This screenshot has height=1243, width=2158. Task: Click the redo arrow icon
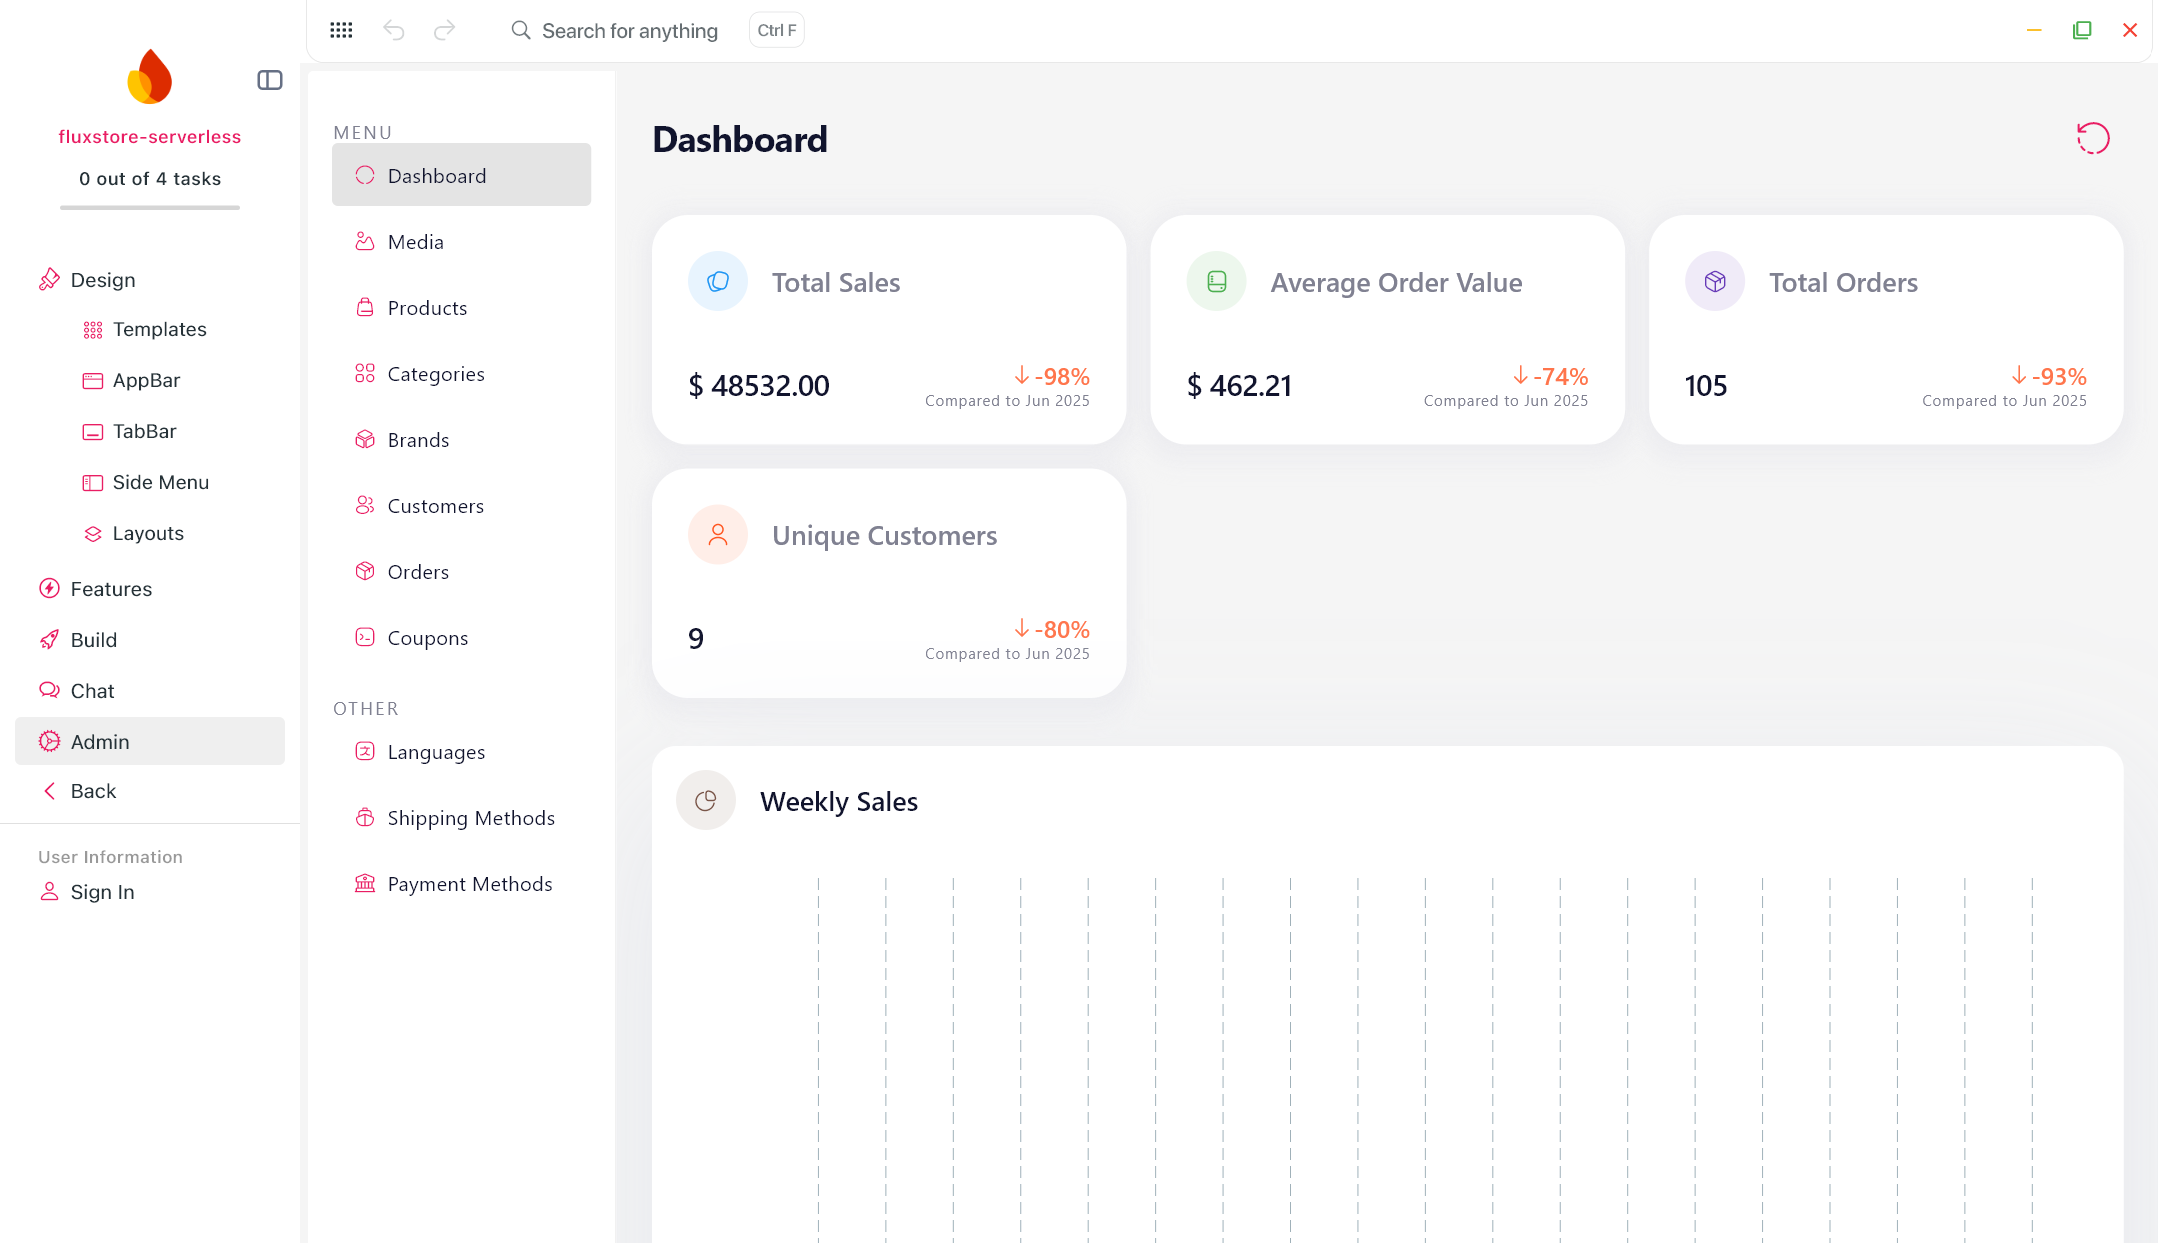(444, 30)
